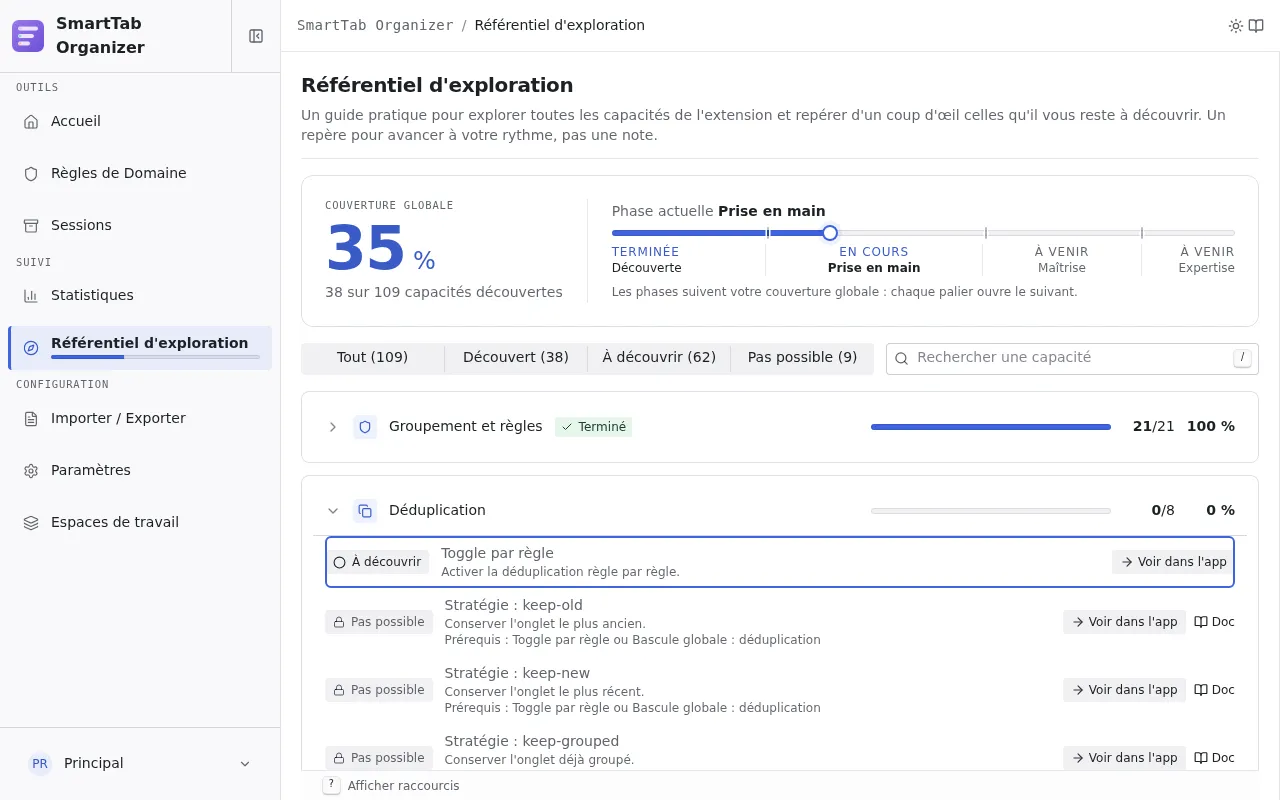Select the Pas possible (9) filter
The height and width of the screenshot is (800, 1280).
802,357
